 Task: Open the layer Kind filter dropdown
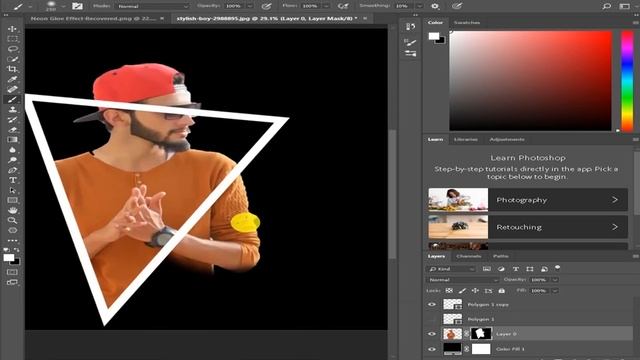(x=451, y=269)
